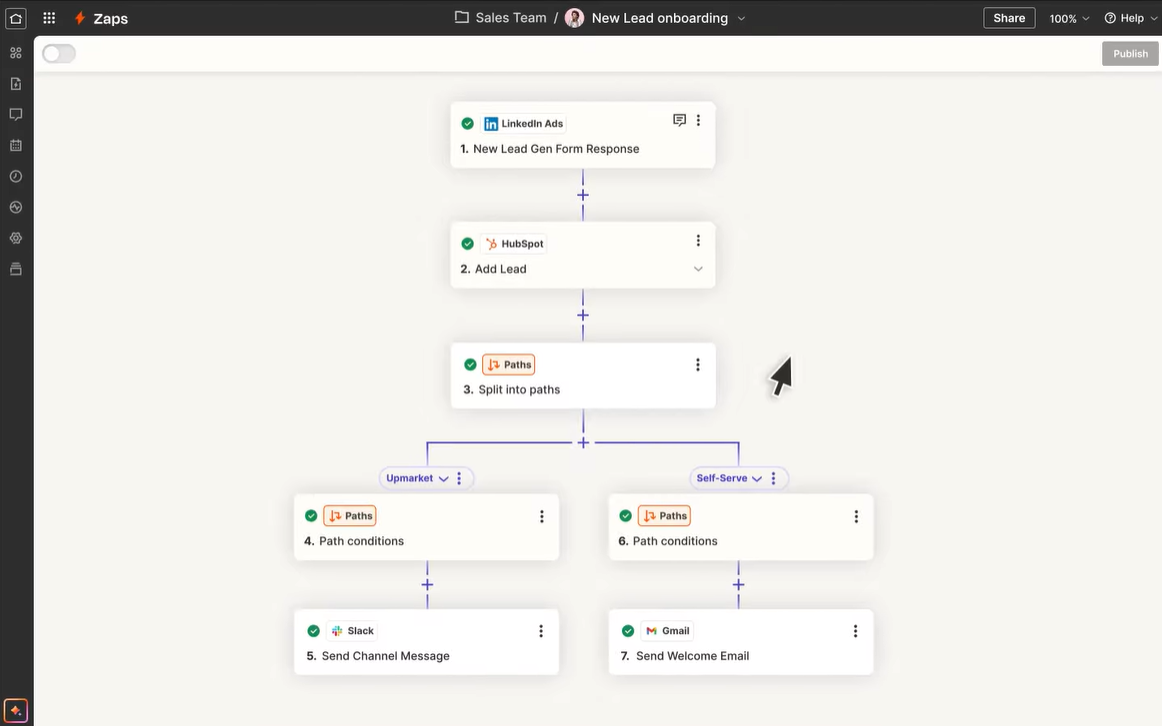Screen dimensions: 1162x726
Task: Click the note icon on the LinkedIn Ads step
Action: tap(680, 119)
